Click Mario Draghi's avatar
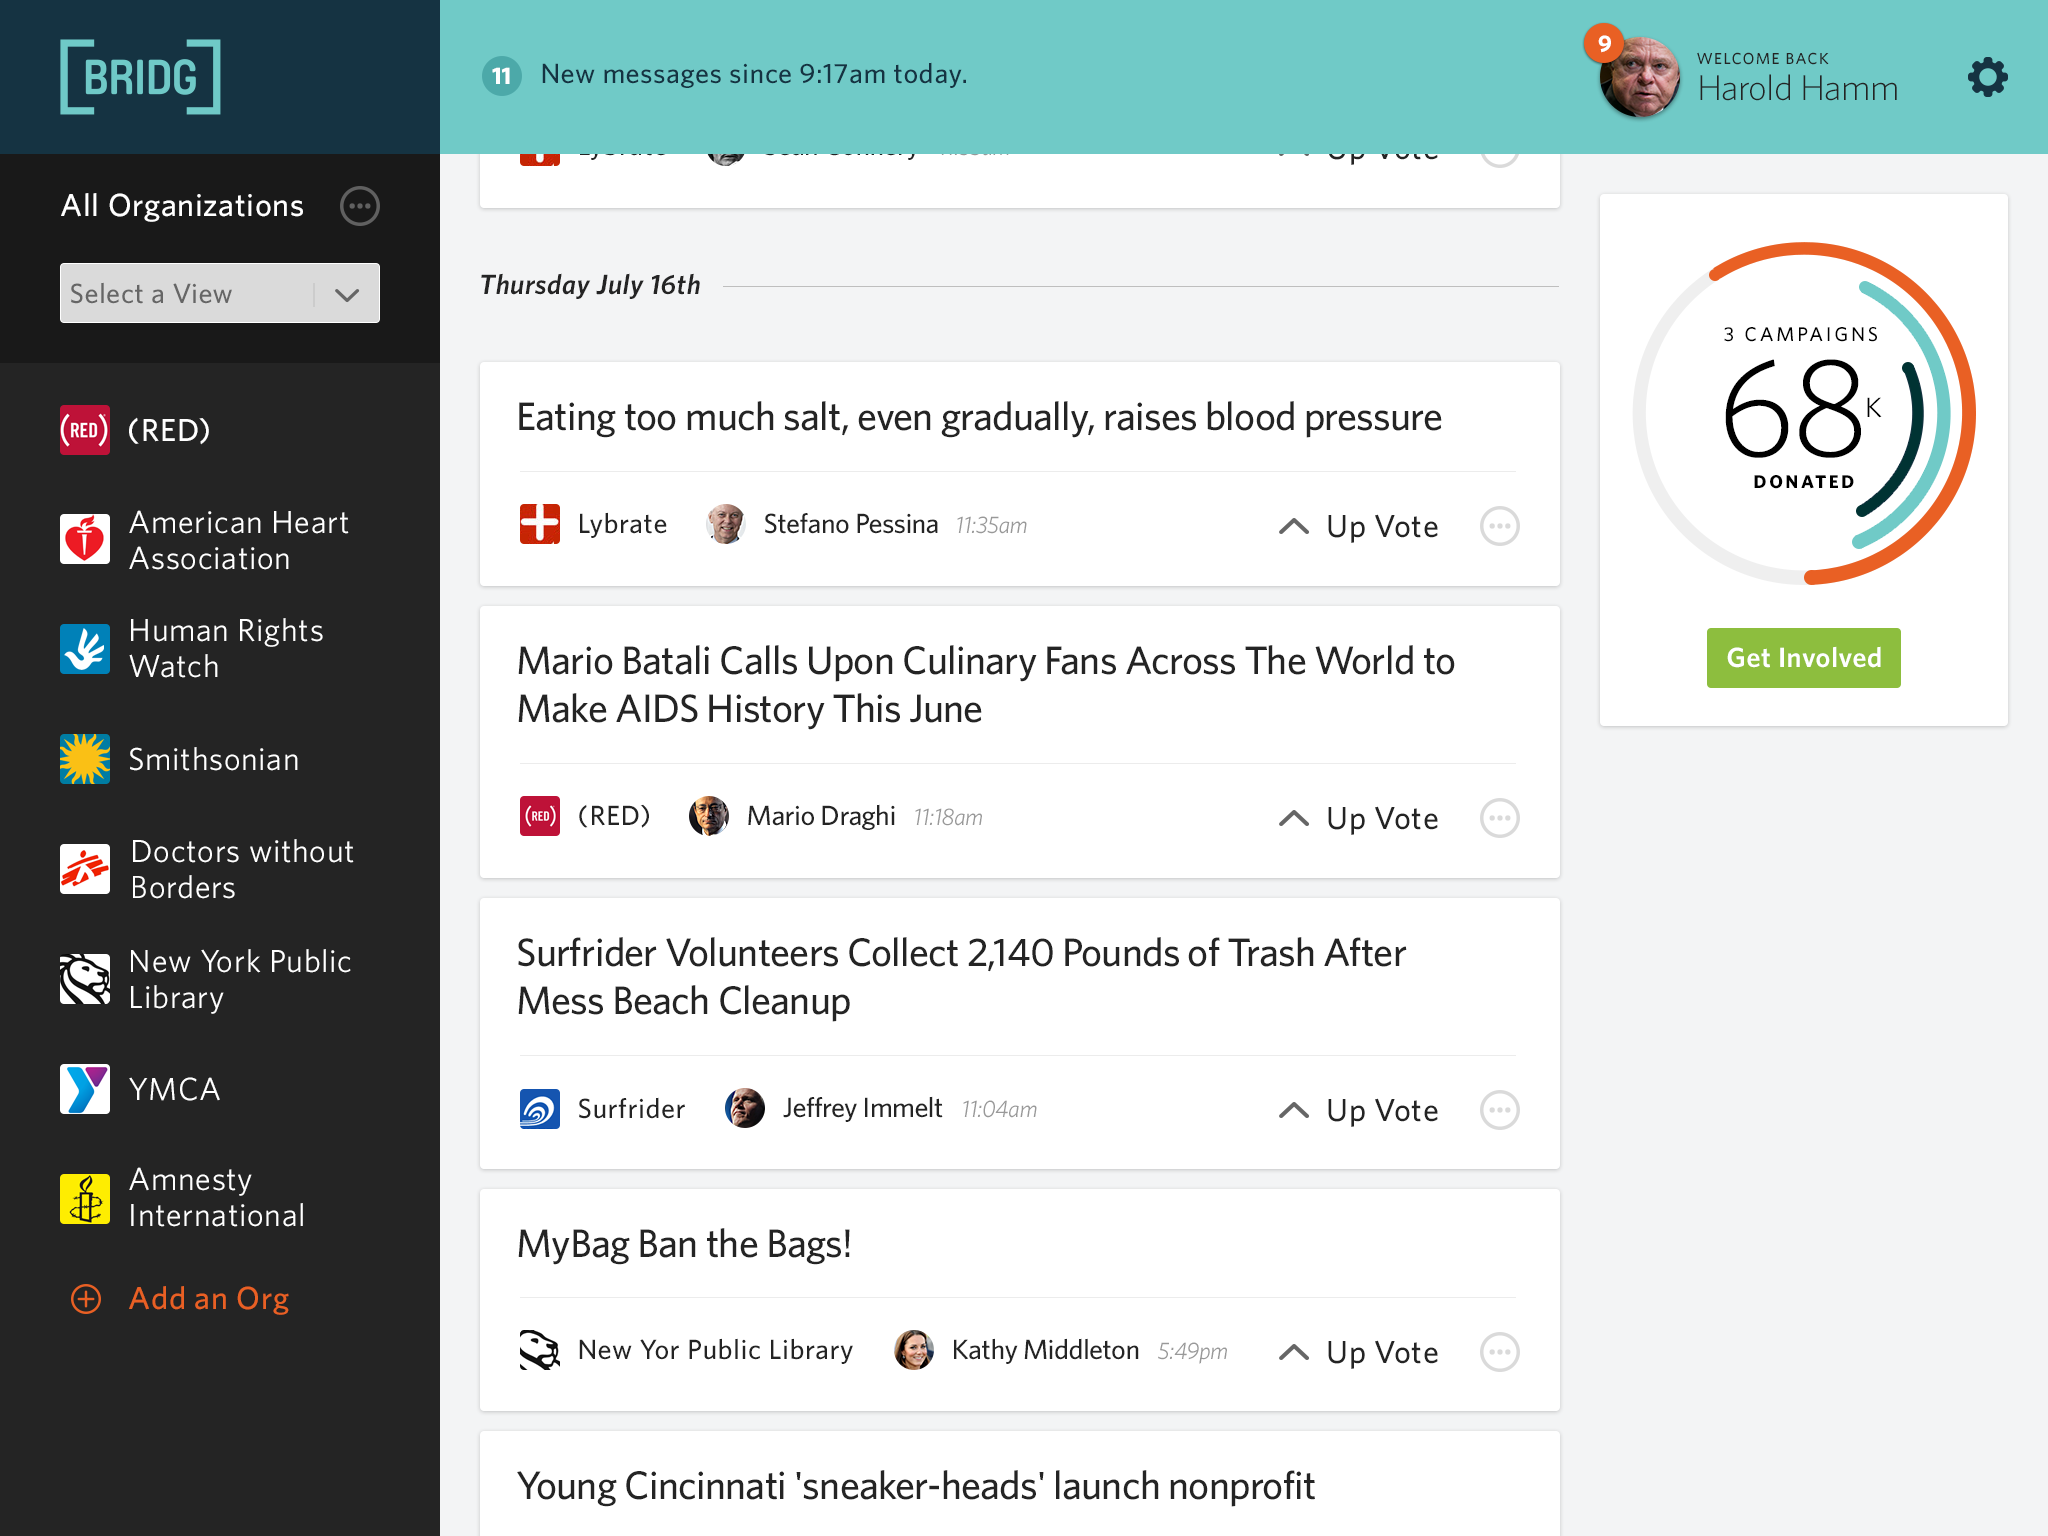The image size is (2048, 1536). pos(709,816)
